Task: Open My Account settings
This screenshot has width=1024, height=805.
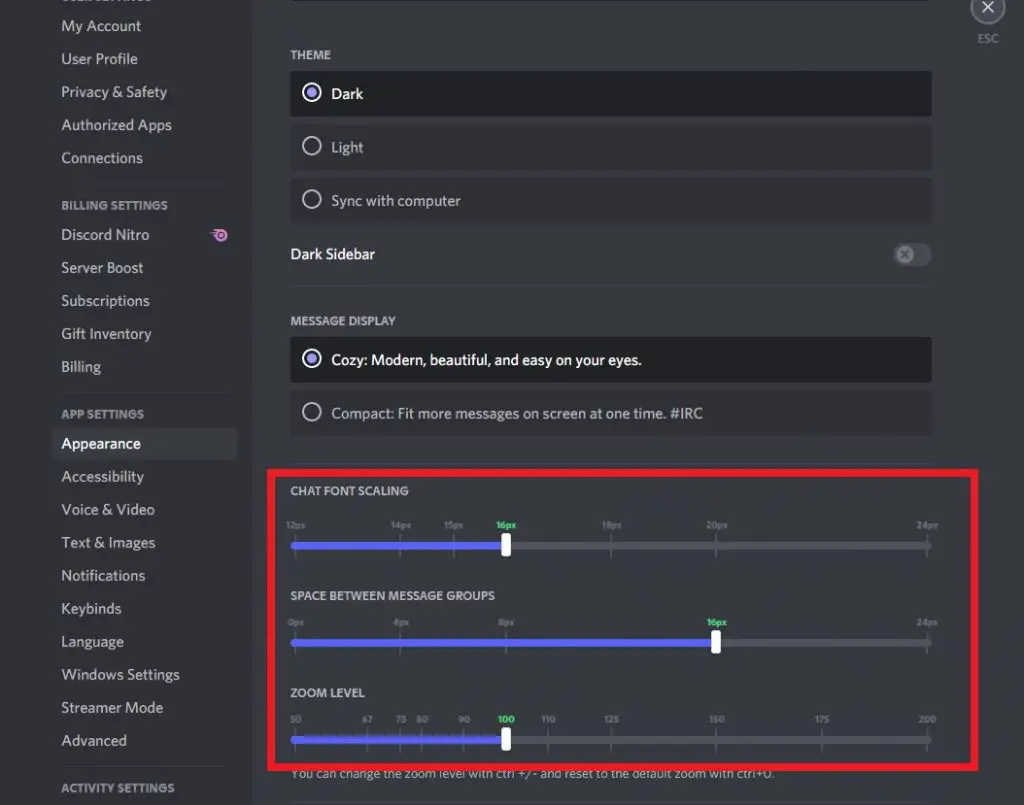Action: [x=101, y=26]
